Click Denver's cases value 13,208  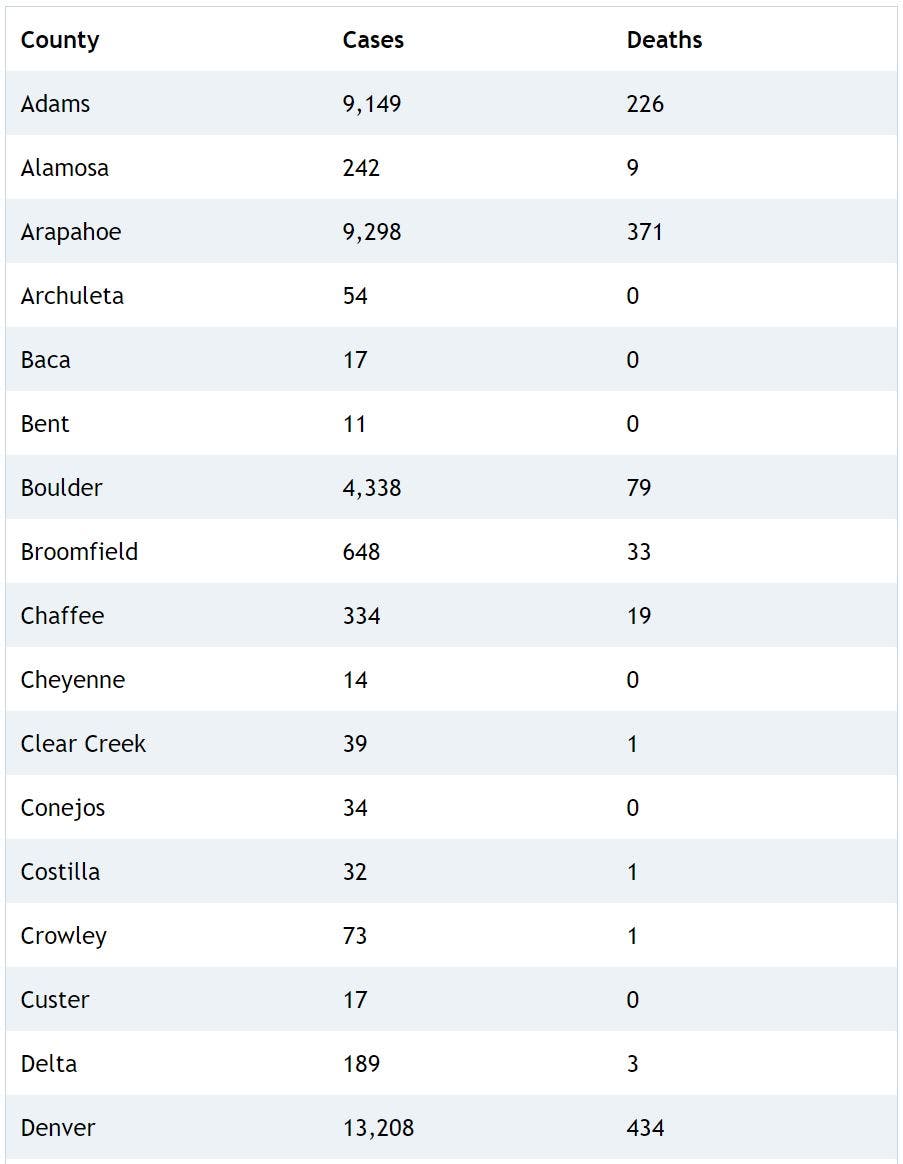[x=378, y=1128]
